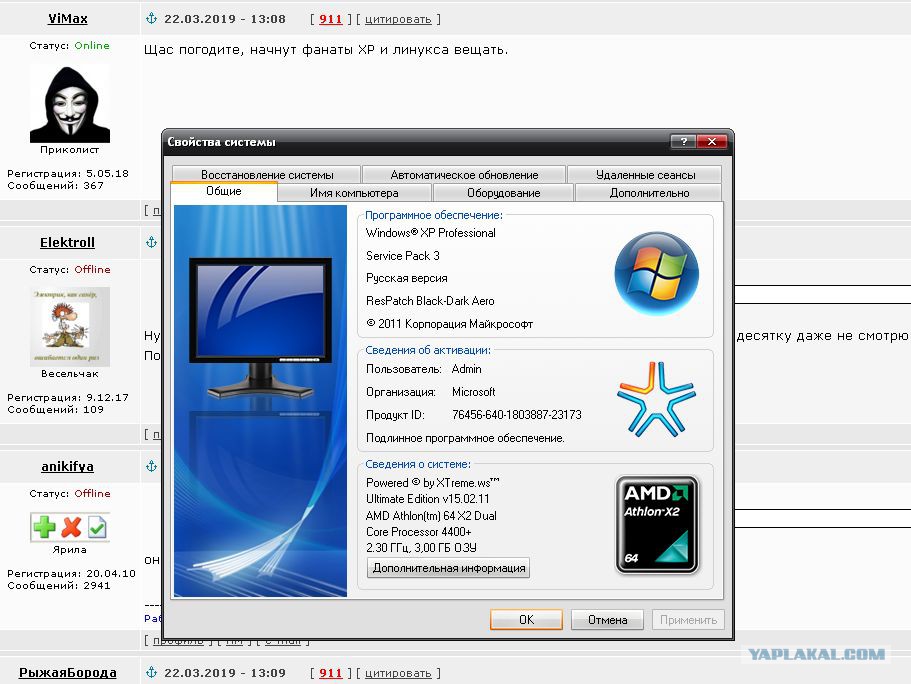Click the monitor illustration in the dialog
Viewport: 911px width, 684px height.
click(x=260, y=328)
